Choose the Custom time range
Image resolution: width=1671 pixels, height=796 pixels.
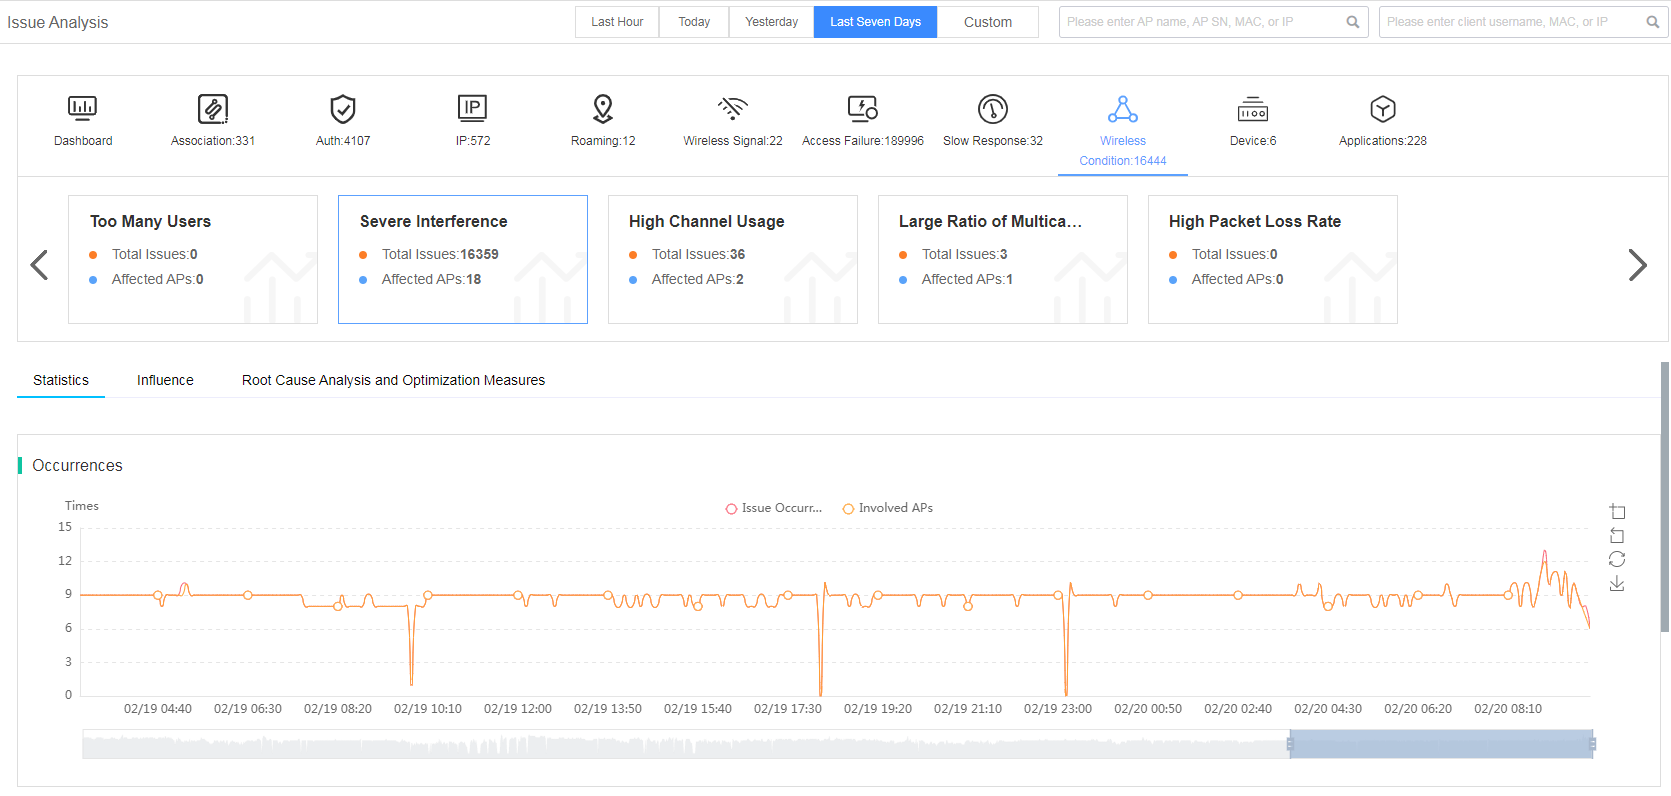pyautogui.click(x=988, y=22)
